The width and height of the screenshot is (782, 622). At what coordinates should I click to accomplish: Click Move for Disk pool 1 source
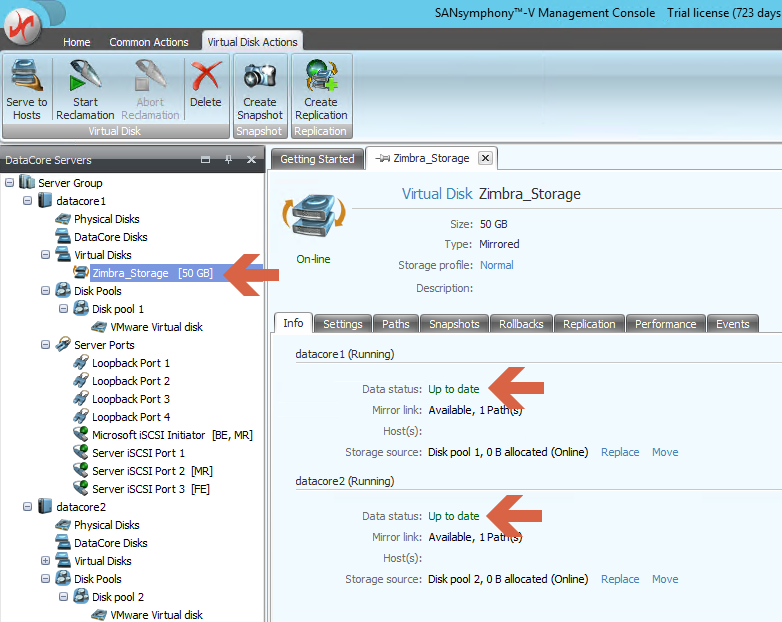tap(665, 452)
